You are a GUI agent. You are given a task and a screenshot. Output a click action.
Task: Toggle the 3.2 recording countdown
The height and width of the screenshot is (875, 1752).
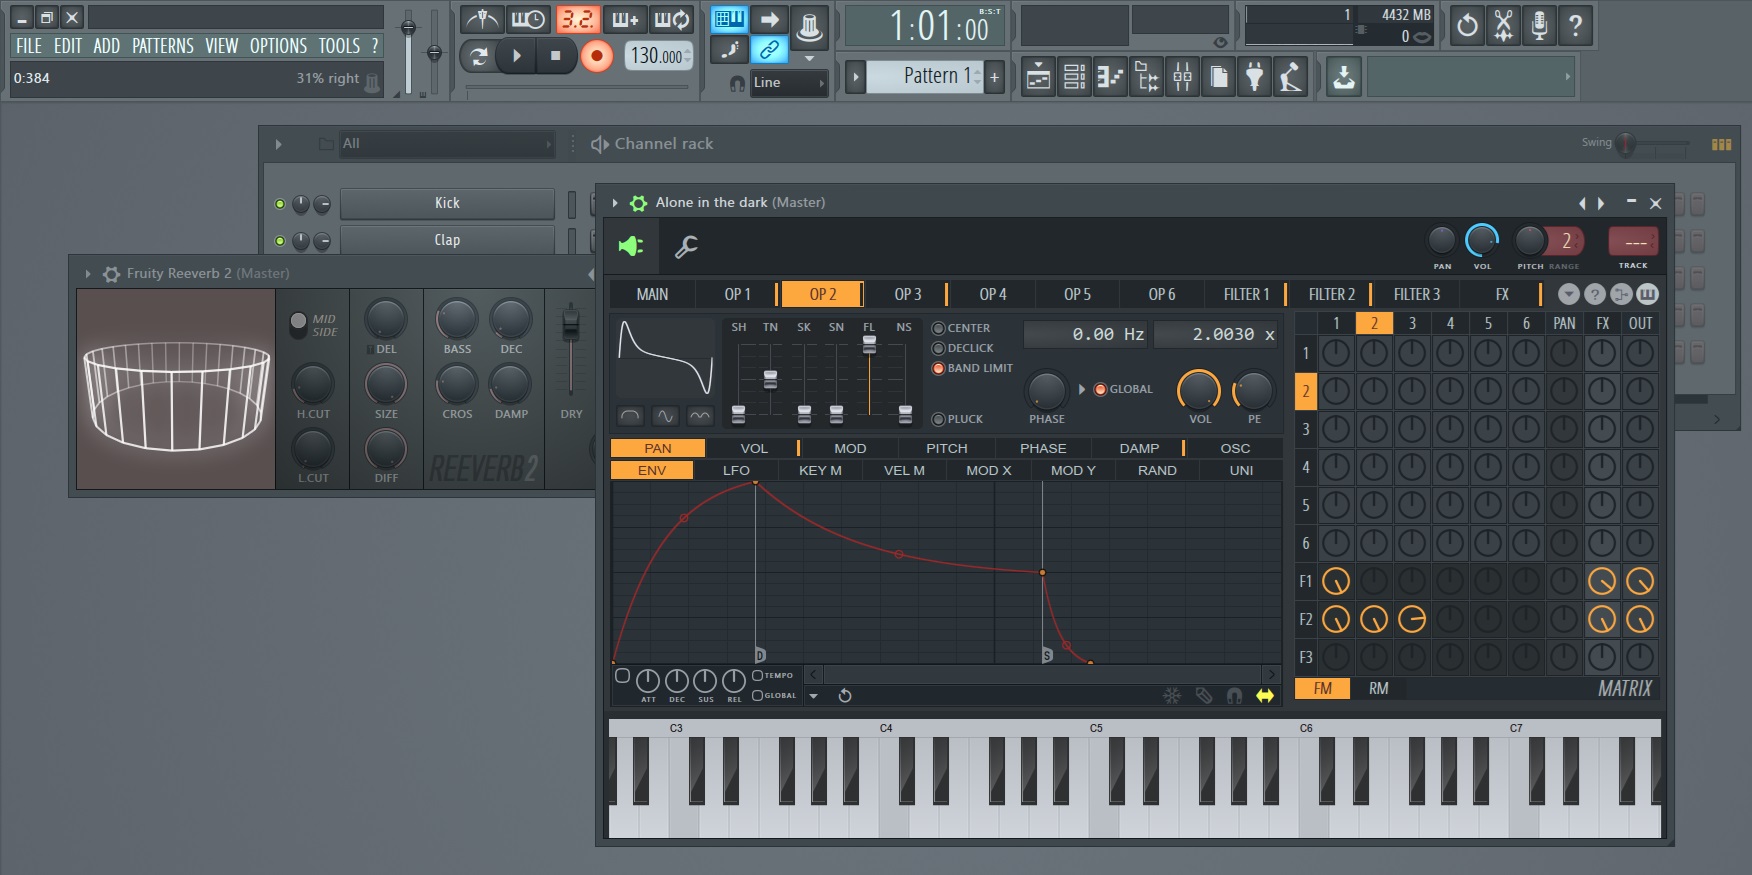[577, 19]
